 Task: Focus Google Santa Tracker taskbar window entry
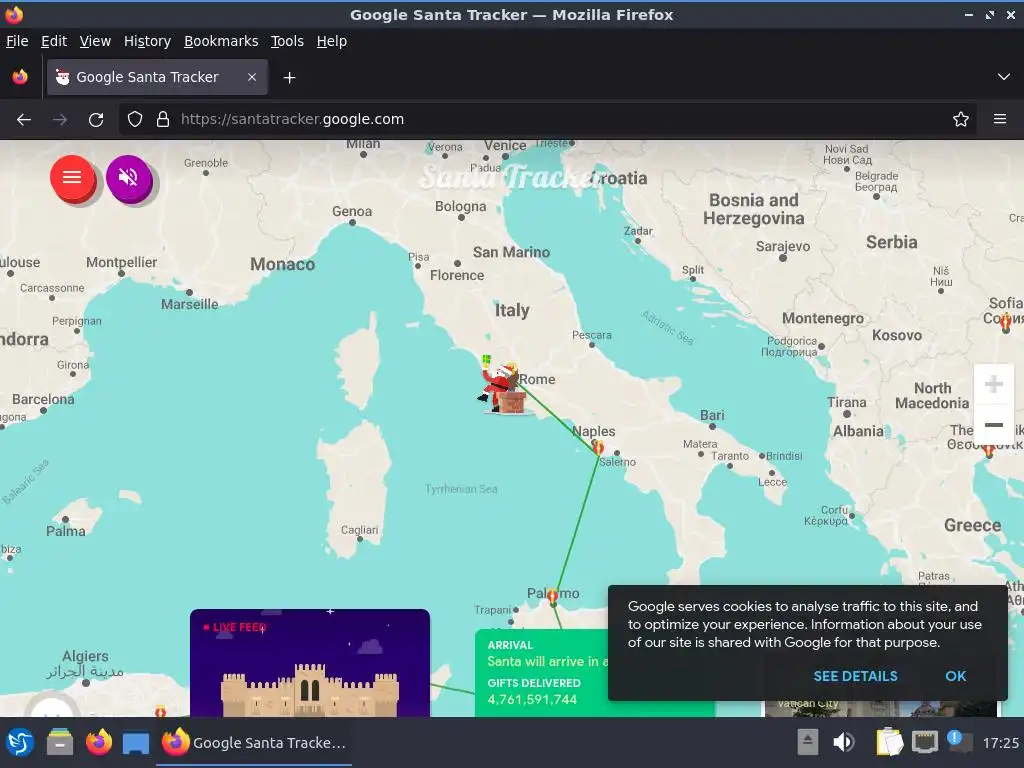point(255,743)
